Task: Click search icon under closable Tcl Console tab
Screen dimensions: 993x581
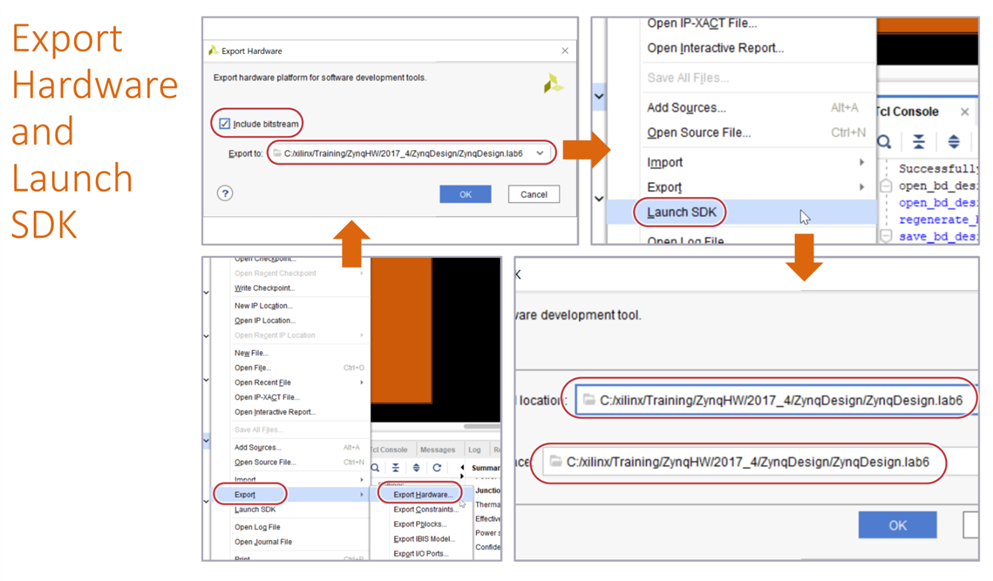Action: coord(885,141)
